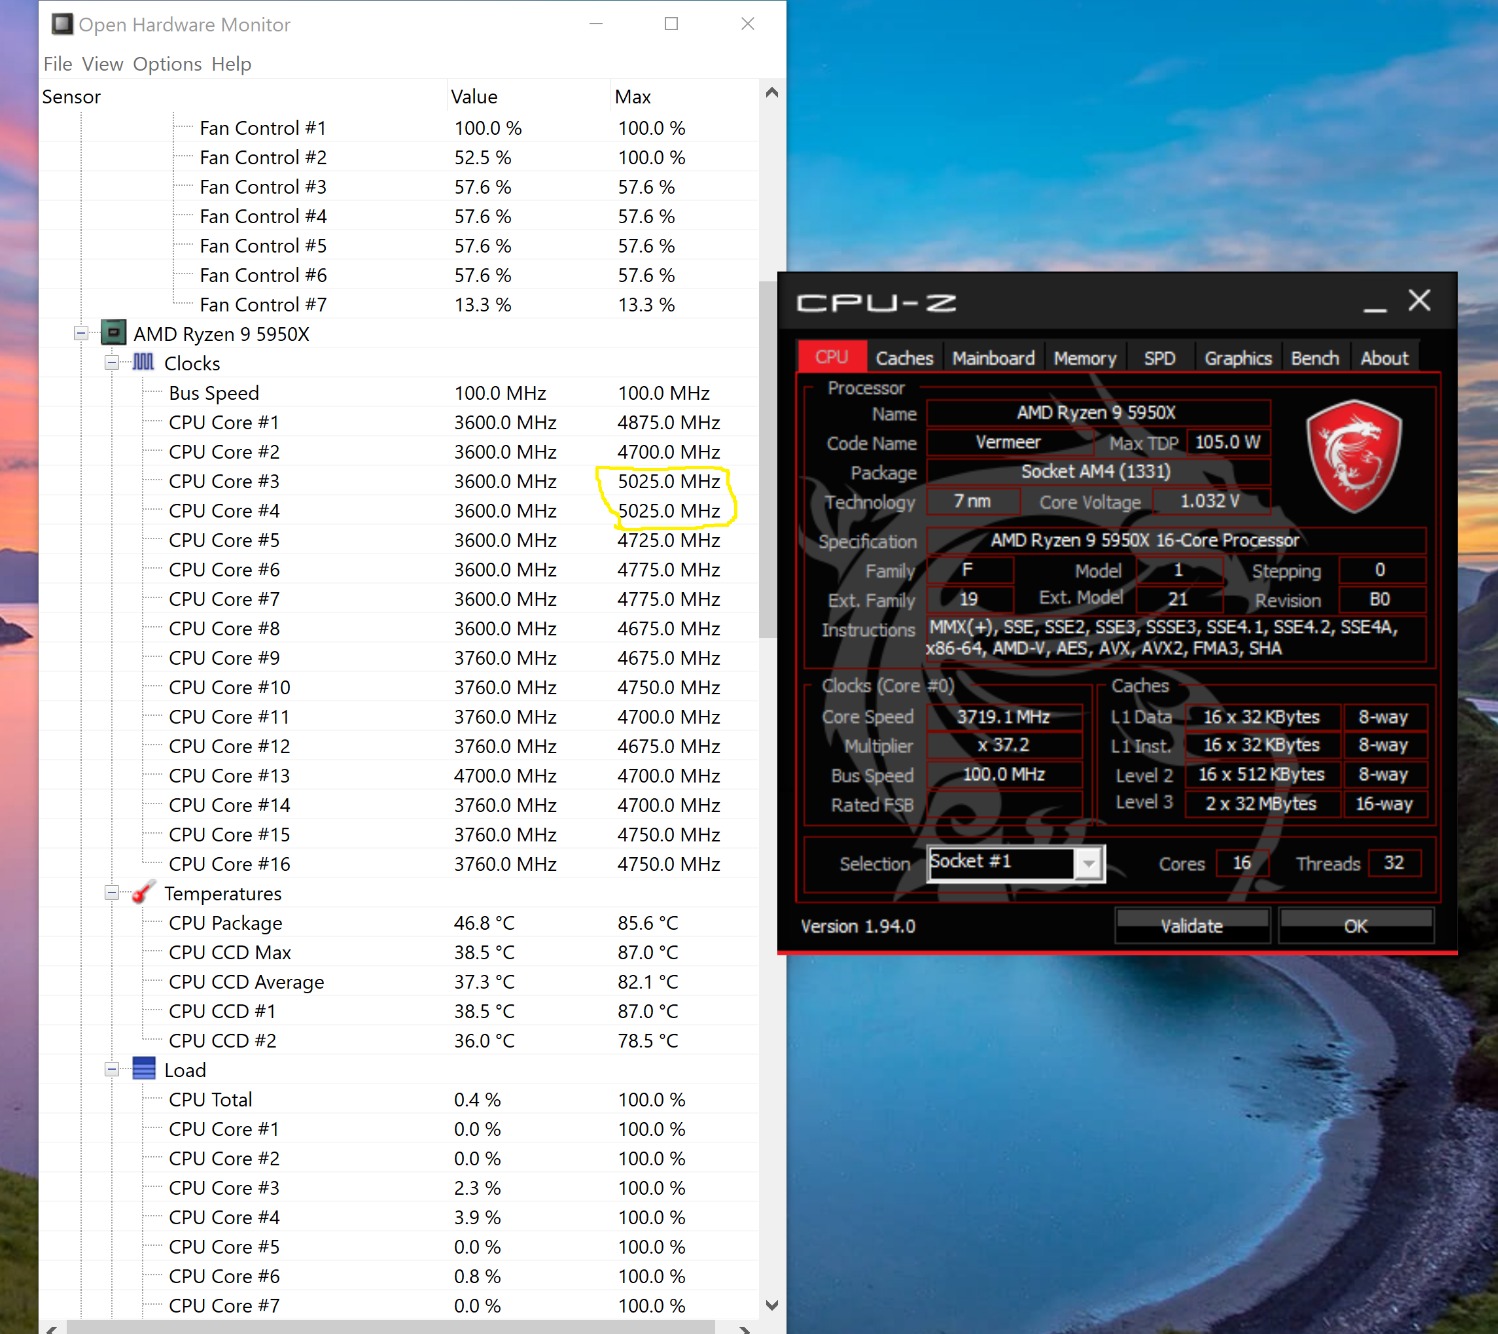1498x1334 pixels.
Task: Click the Max column header
Action: [x=684, y=97]
